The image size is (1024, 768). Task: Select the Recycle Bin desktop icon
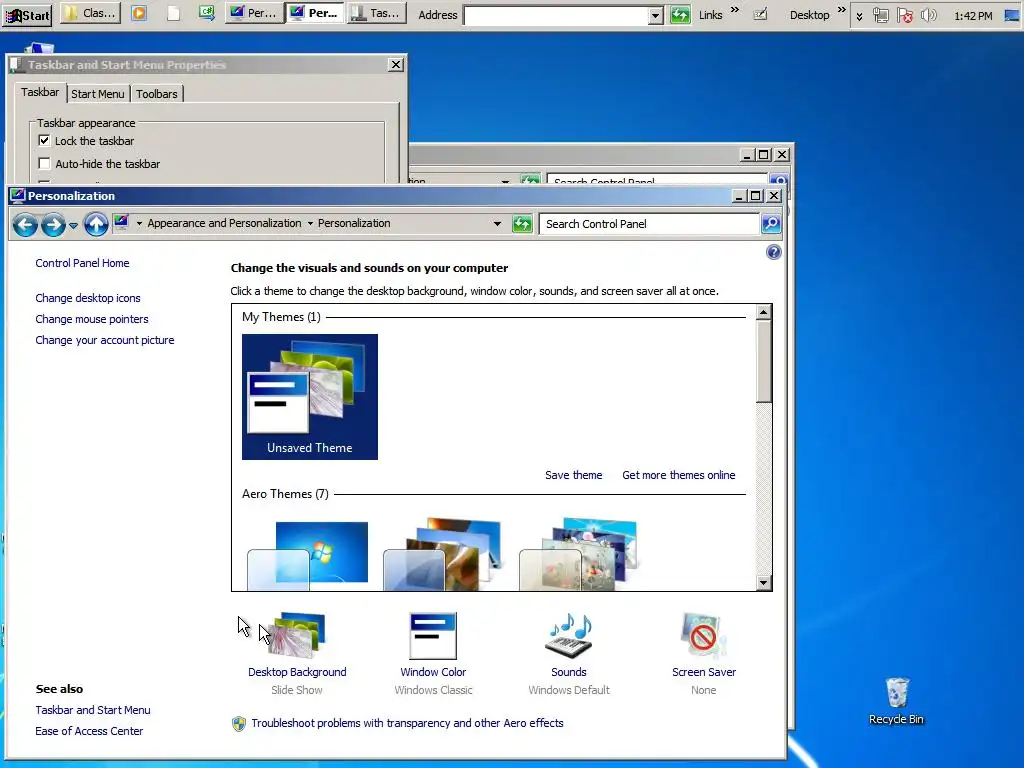click(897, 701)
